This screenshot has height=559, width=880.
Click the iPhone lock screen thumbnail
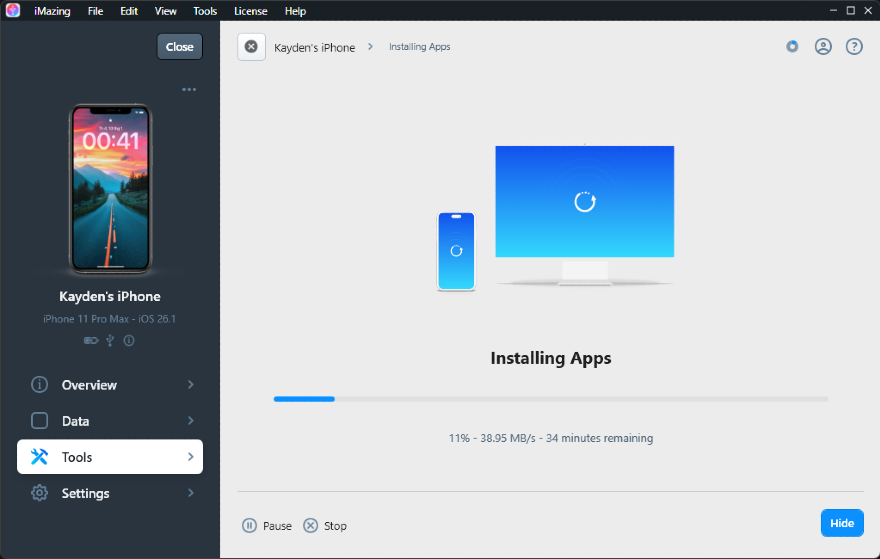coord(111,189)
